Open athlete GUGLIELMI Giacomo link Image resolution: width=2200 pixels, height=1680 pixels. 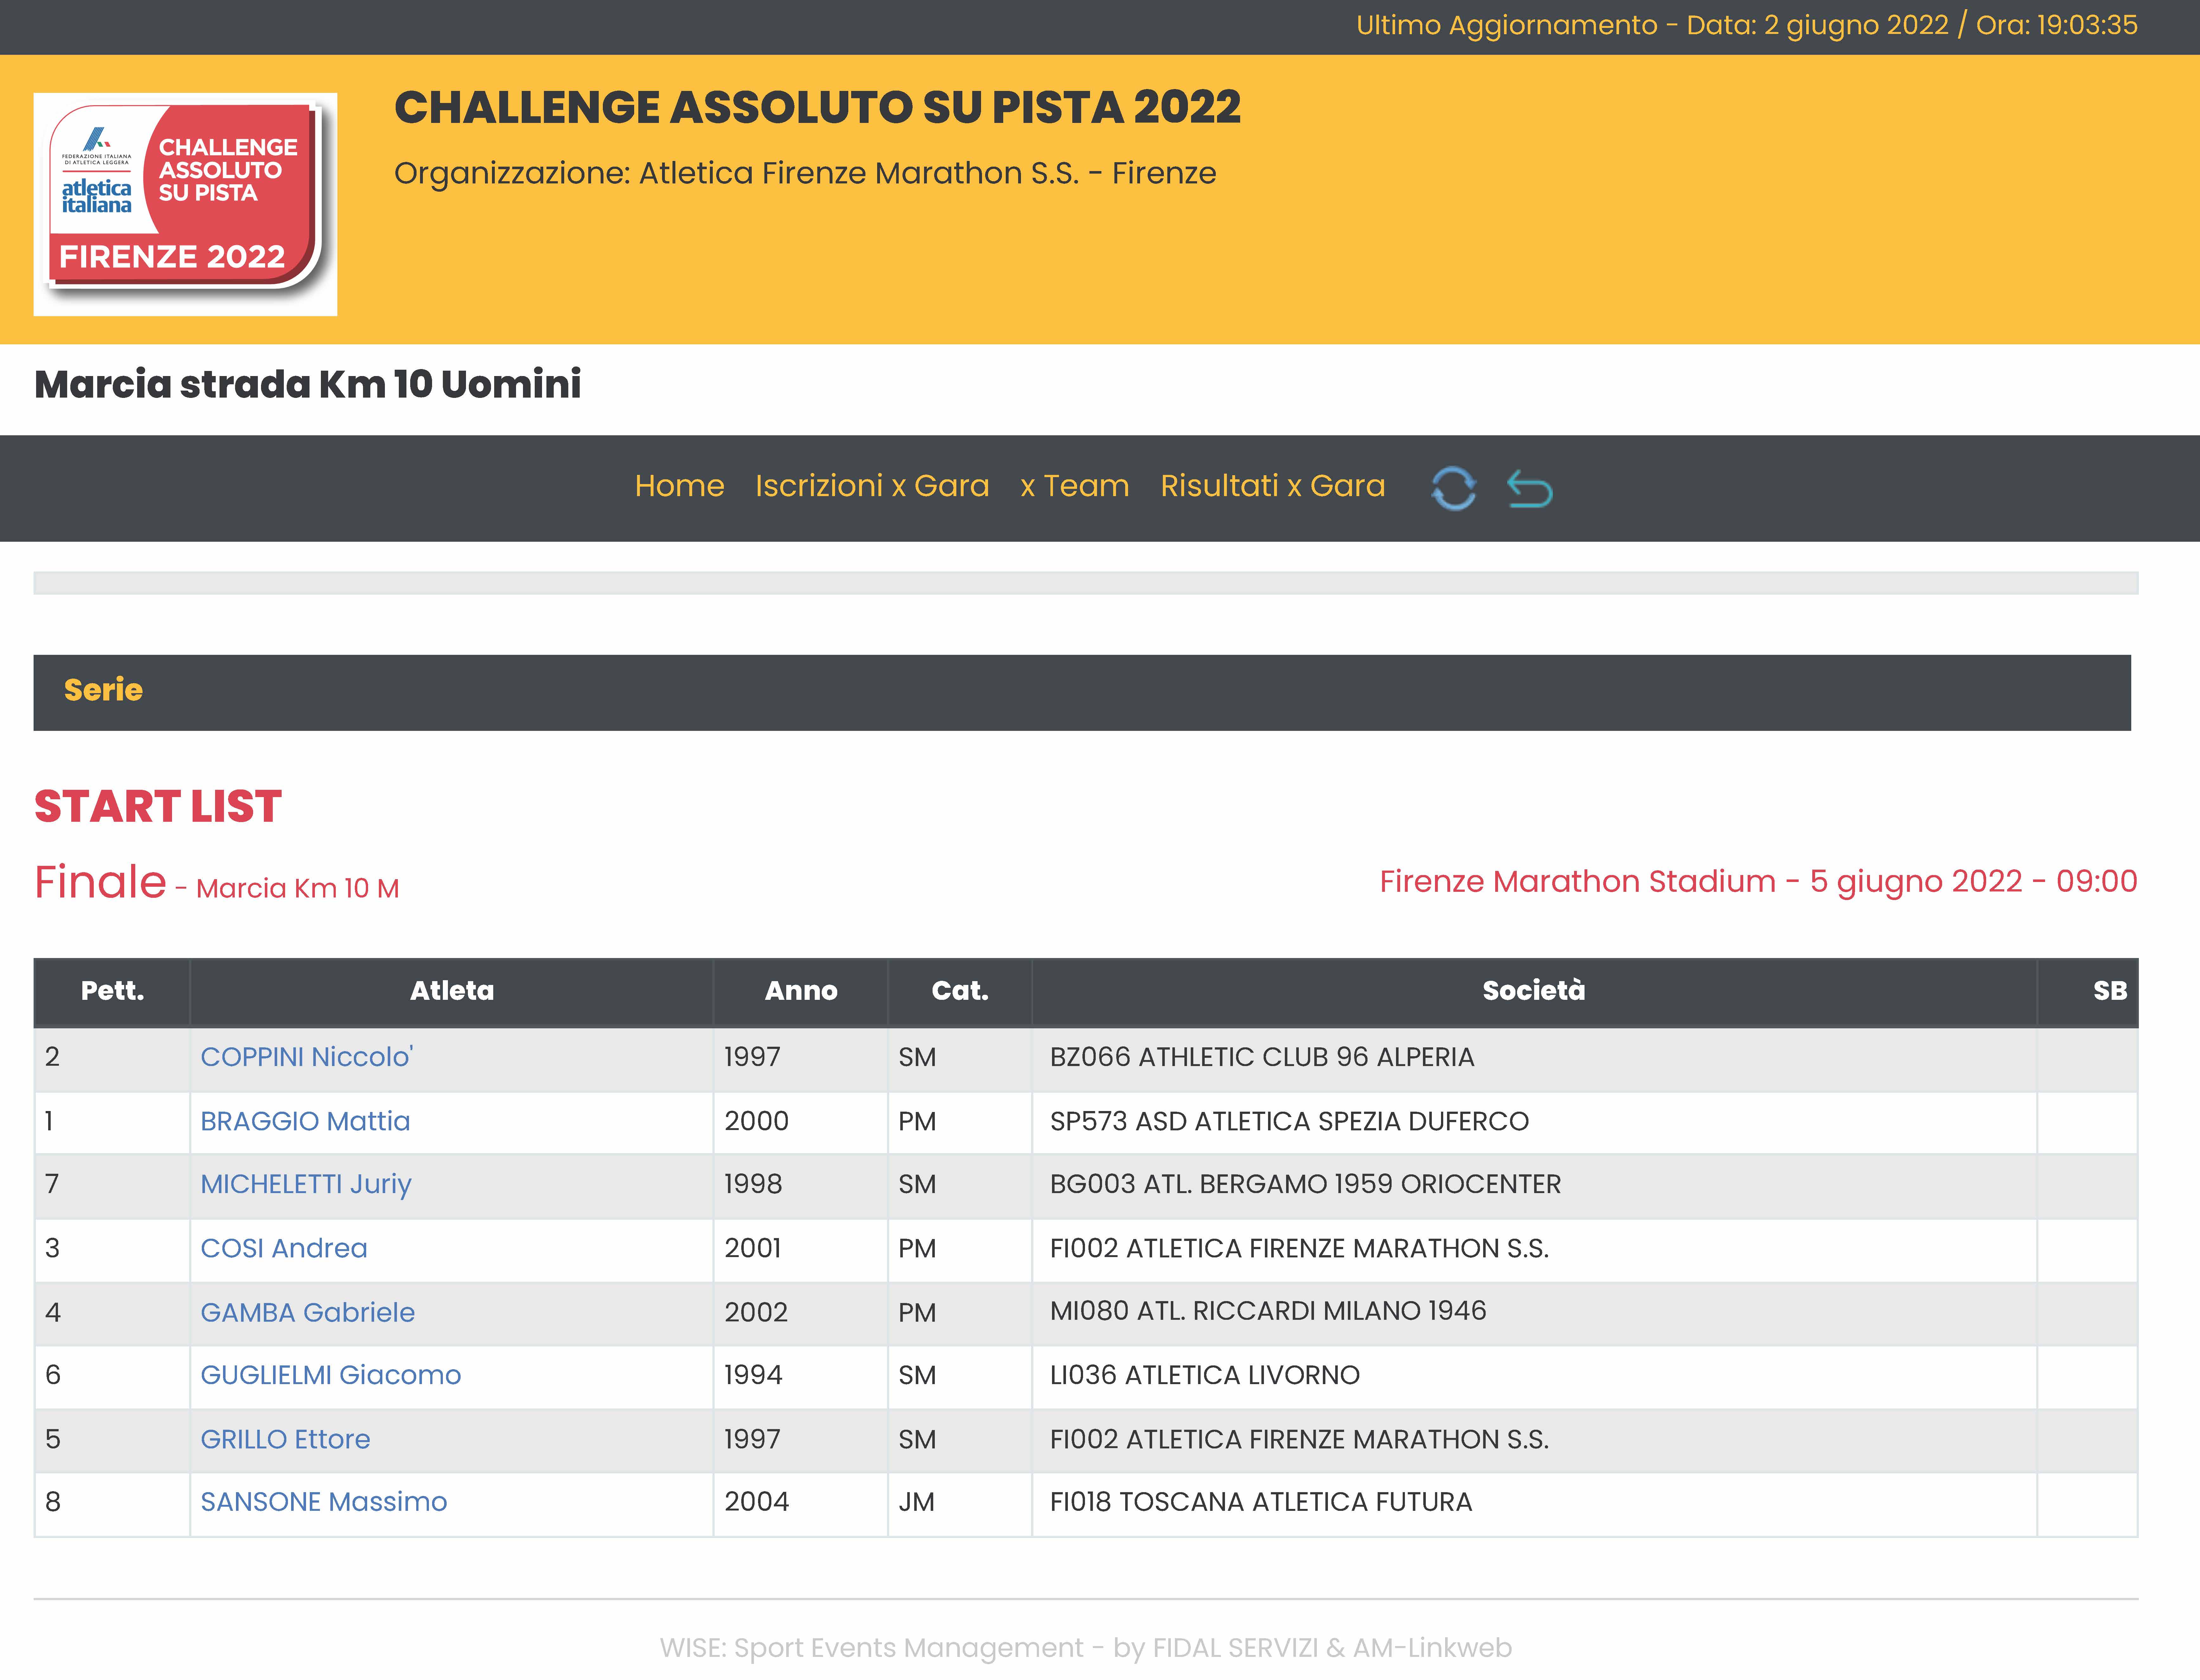[x=331, y=1375]
